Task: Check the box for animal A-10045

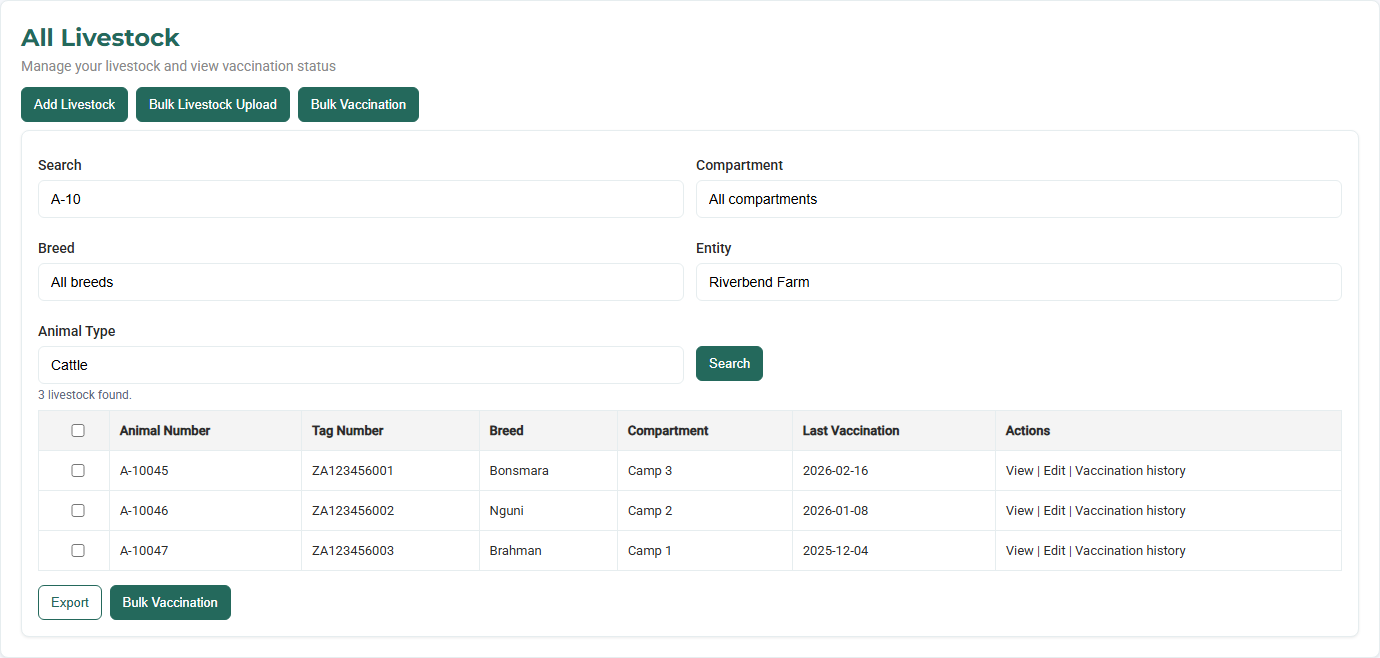Action: [x=78, y=471]
